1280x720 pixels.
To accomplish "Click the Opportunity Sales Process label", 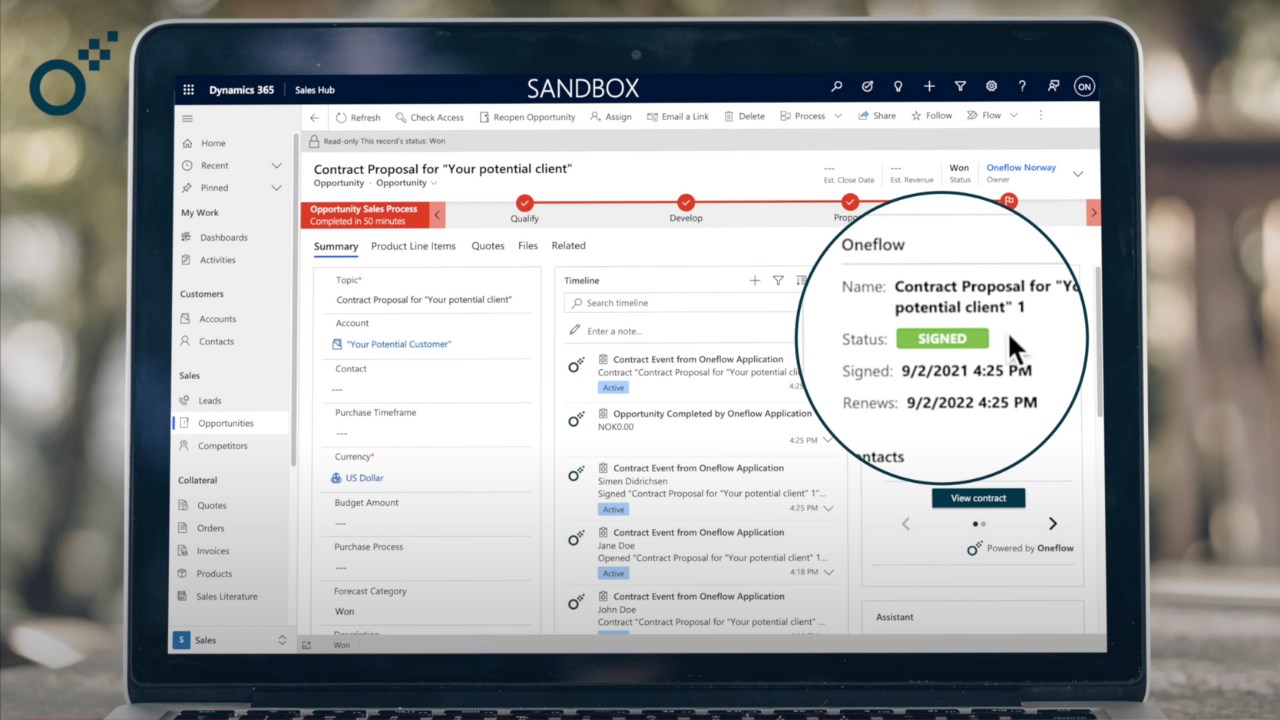I will pos(363,209).
